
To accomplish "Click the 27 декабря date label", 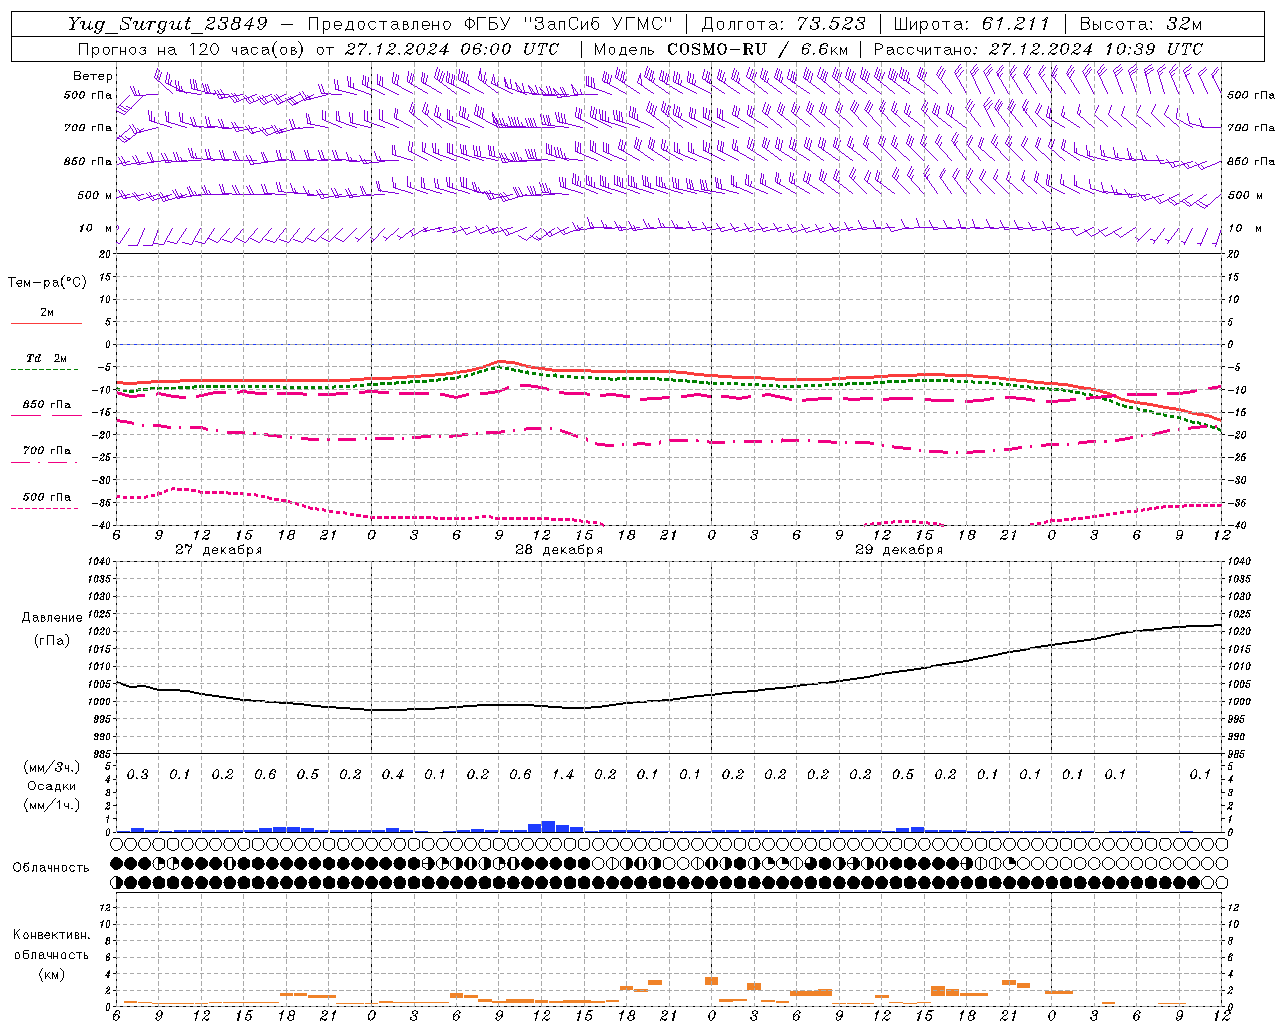I will [x=219, y=550].
